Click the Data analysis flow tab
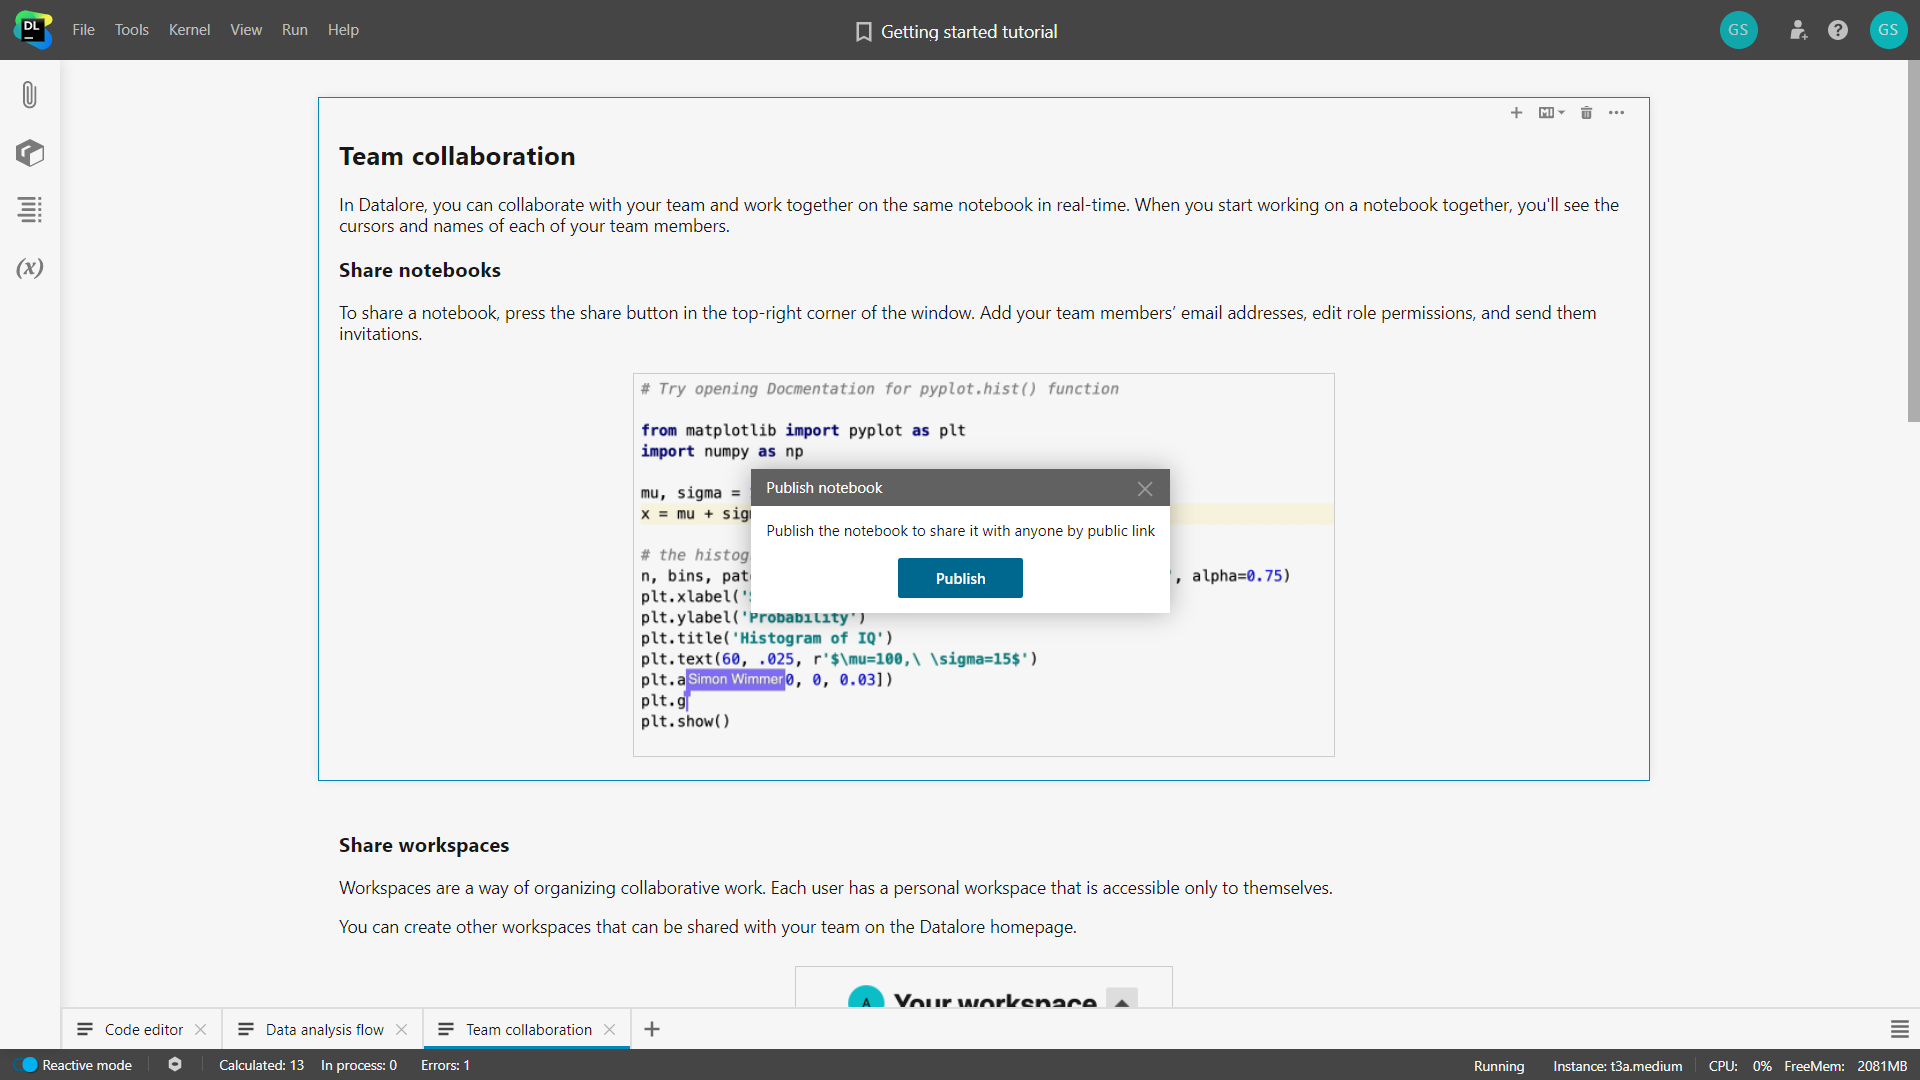The height and width of the screenshot is (1080, 1920). pyautogui.click(x=323, y=1029)
